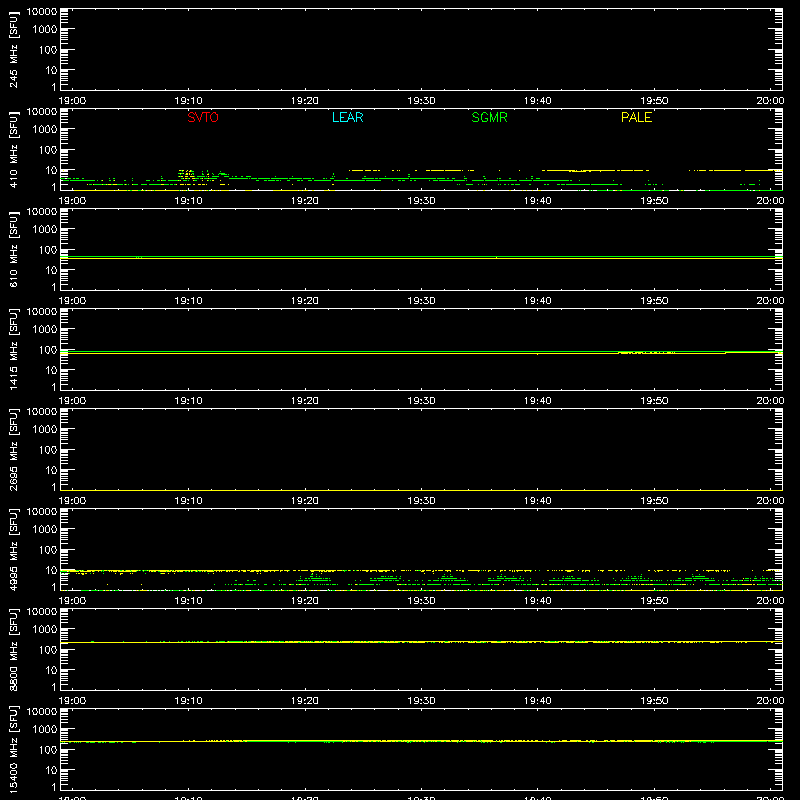Select the 610 MHz [SFU] axis title
Viewport: 800px width, 800px height.
pyautogui.click(x=13, y=249)
